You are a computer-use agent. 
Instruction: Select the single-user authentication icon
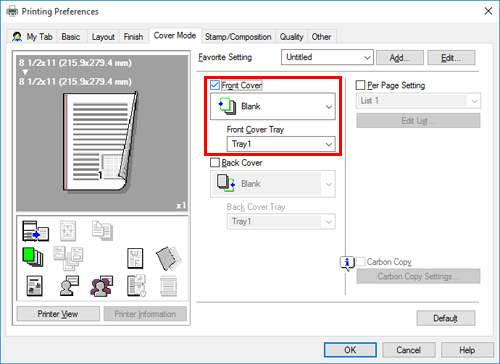(x=69, y=286)
